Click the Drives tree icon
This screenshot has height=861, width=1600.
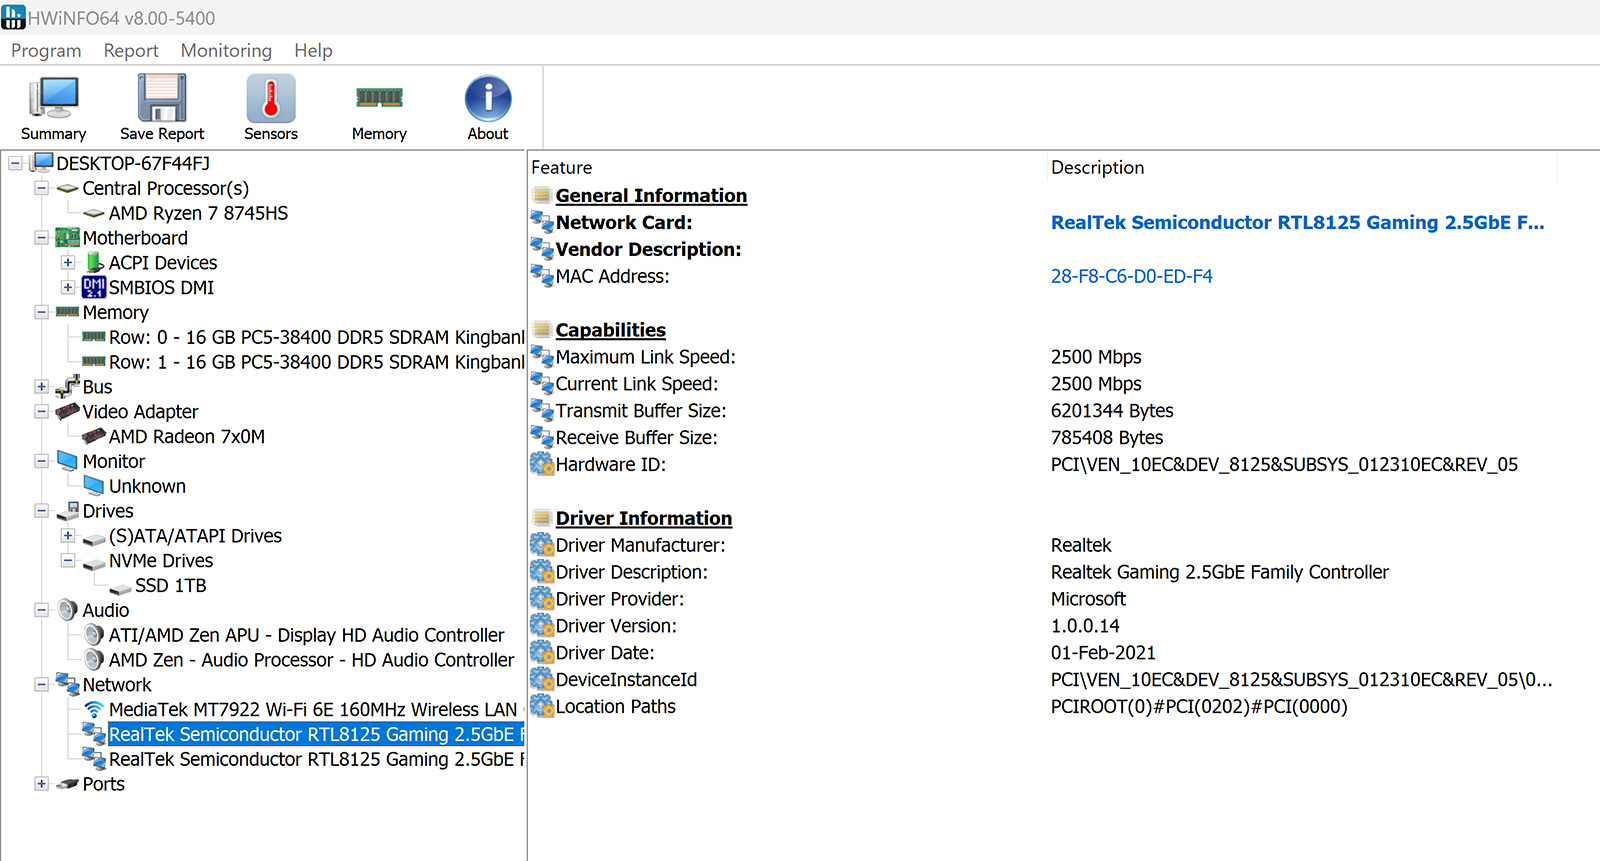(x=68, y=510)
